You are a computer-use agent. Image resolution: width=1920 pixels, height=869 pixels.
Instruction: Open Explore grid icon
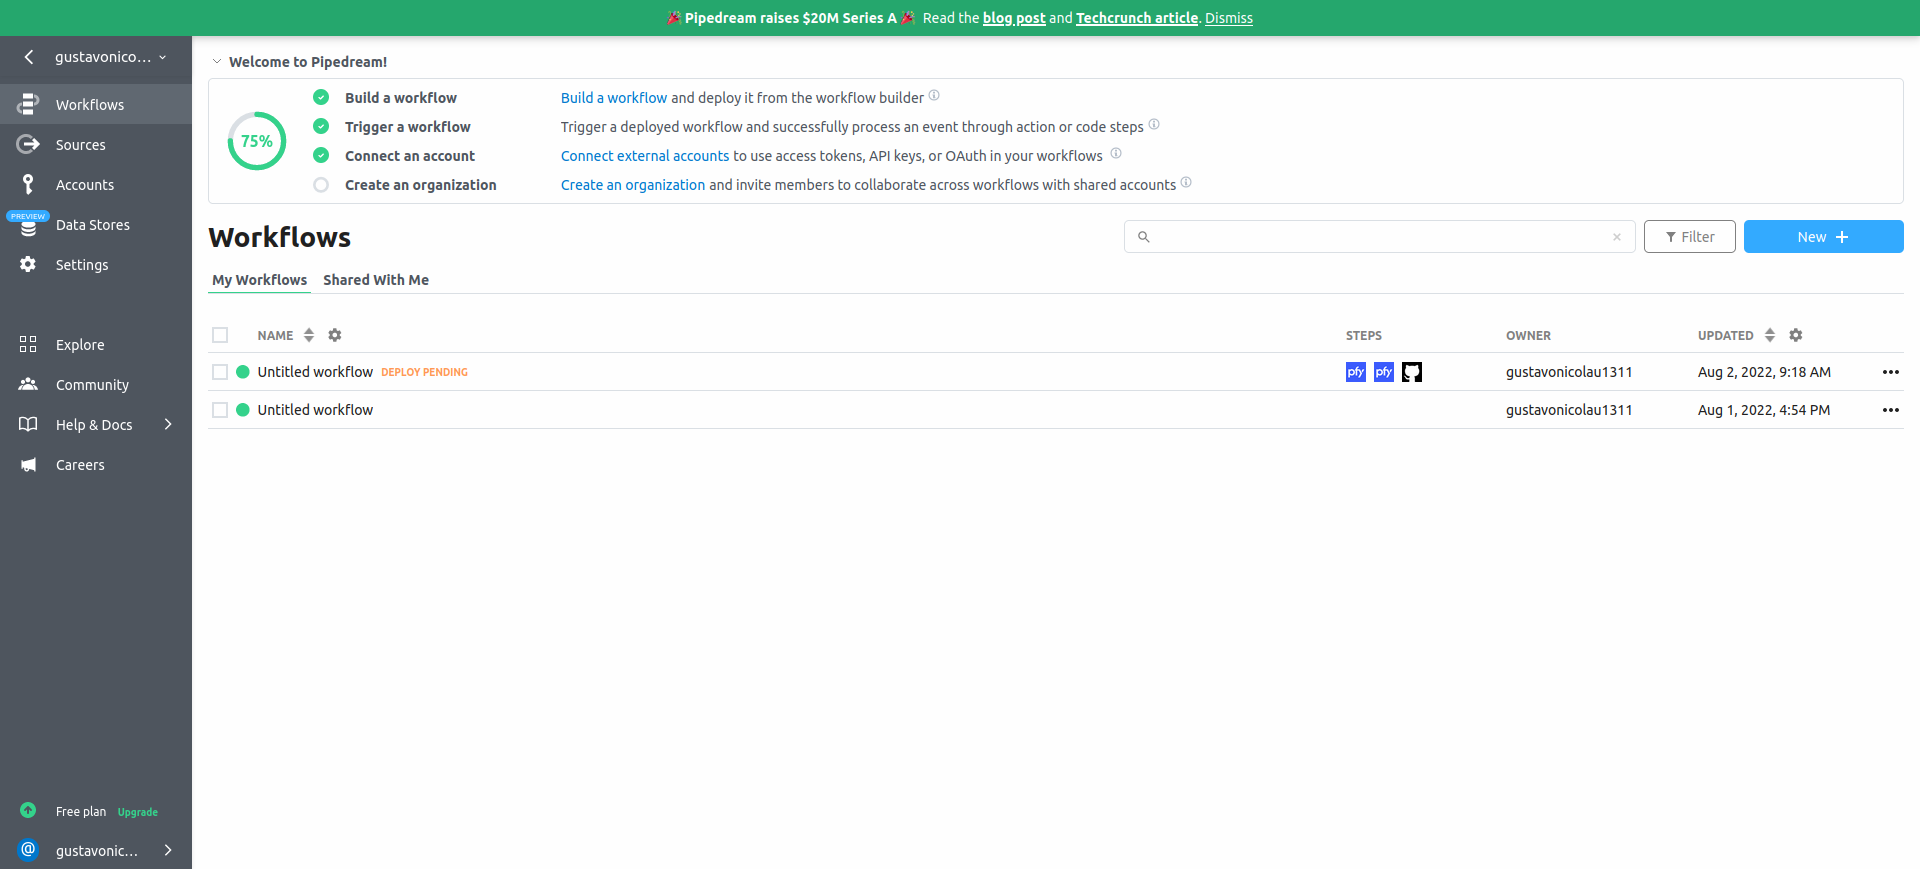pos(28,344)
